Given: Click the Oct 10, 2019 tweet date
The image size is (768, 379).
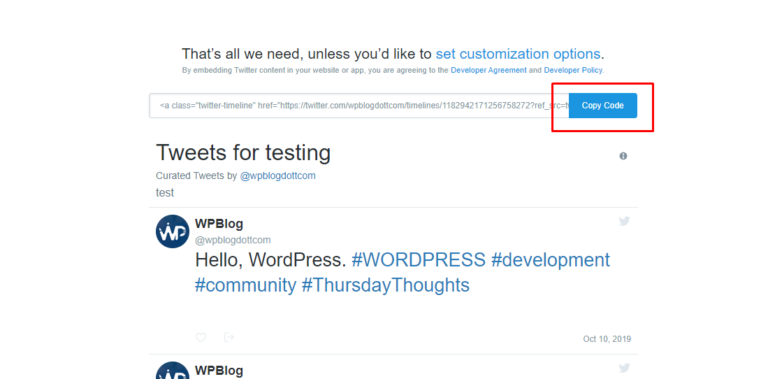Looking at the screenshot, I should point(607,339).
